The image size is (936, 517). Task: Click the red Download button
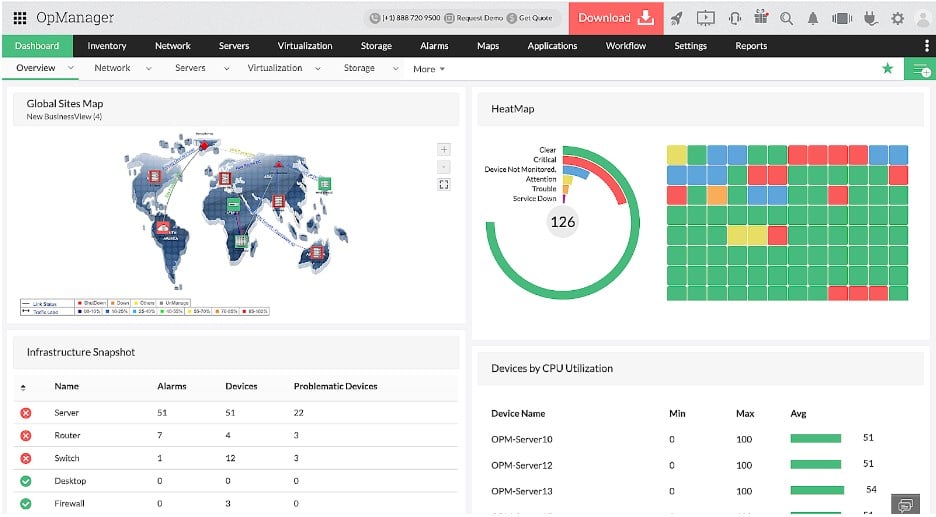coord(616,18)
